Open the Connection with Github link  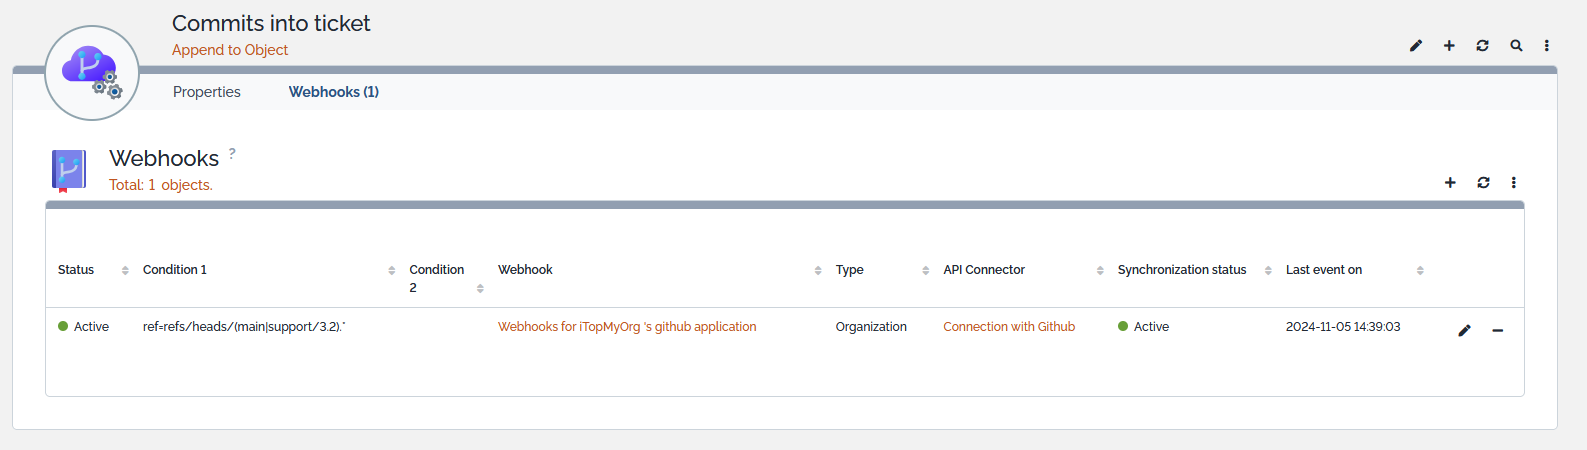click(1008, 327)
